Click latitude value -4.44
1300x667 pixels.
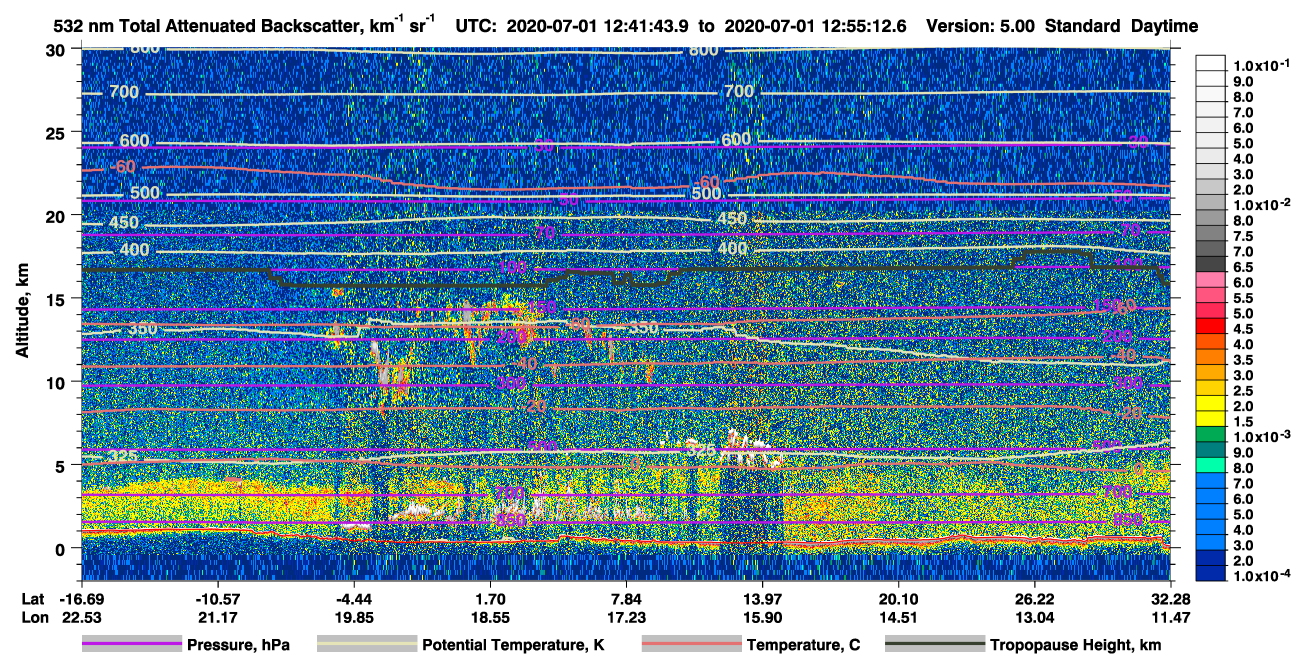[353, 599]
